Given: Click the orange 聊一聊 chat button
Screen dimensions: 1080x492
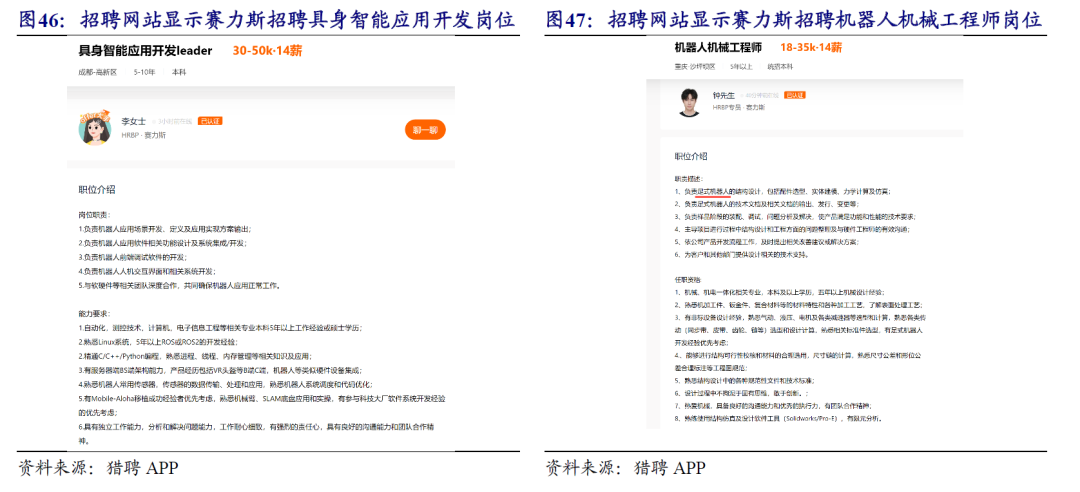Looking at the screenshot, I should (425, 130).
